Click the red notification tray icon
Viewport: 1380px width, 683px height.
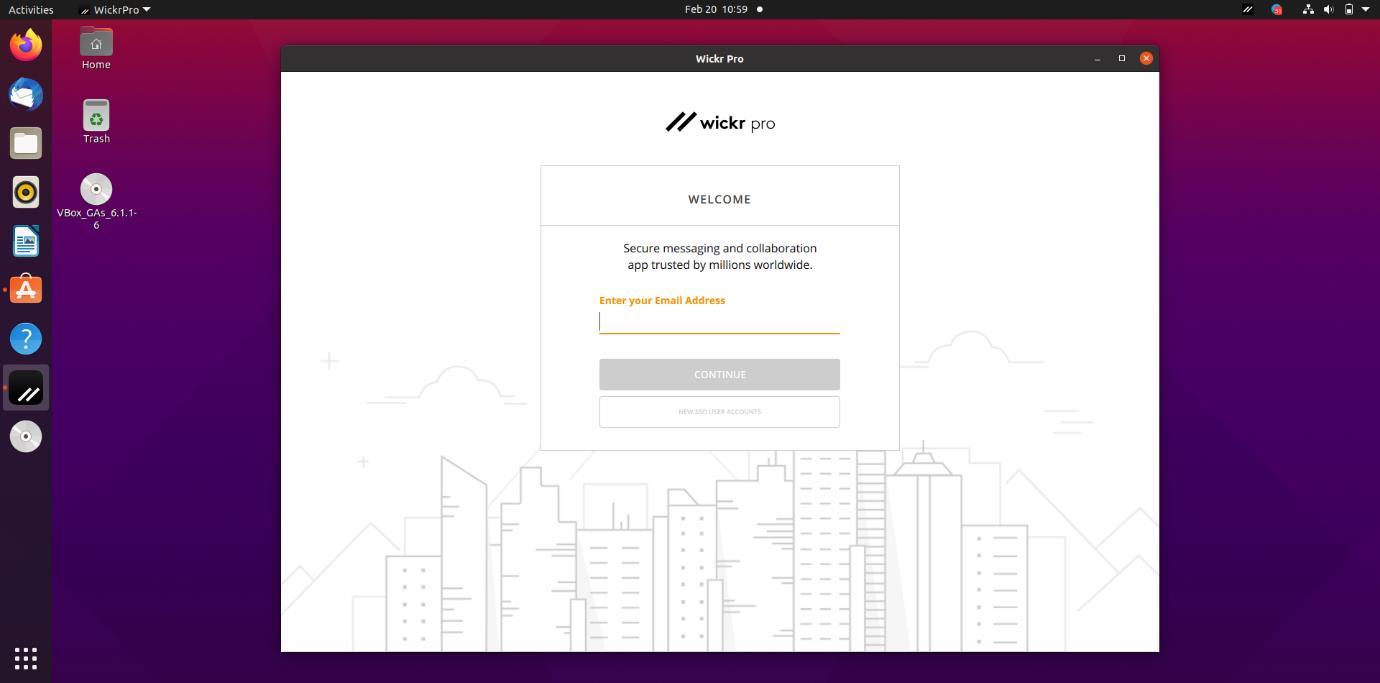pos(1277,9)
